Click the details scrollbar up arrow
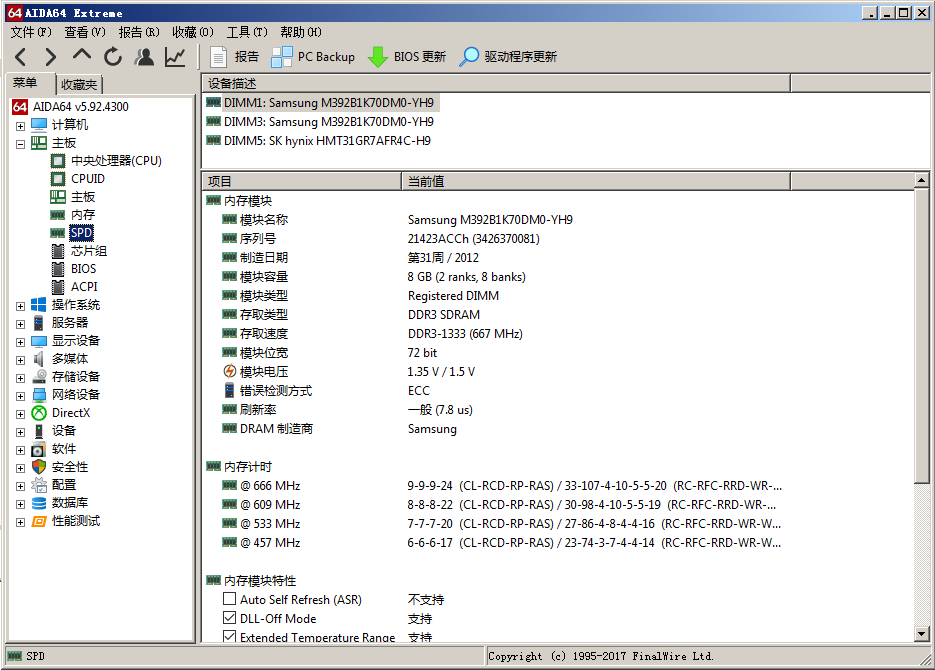935x670 pixels. click(921, 179)
